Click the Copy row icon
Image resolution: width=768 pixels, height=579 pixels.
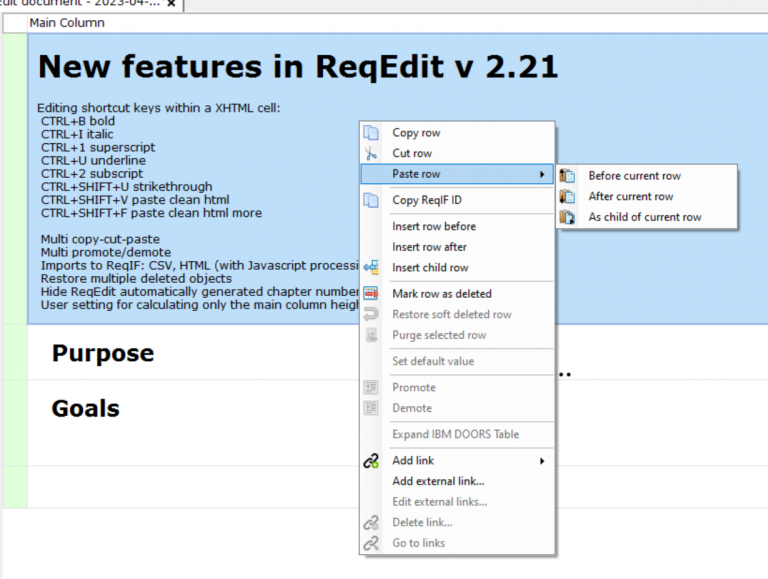(371, 132)
